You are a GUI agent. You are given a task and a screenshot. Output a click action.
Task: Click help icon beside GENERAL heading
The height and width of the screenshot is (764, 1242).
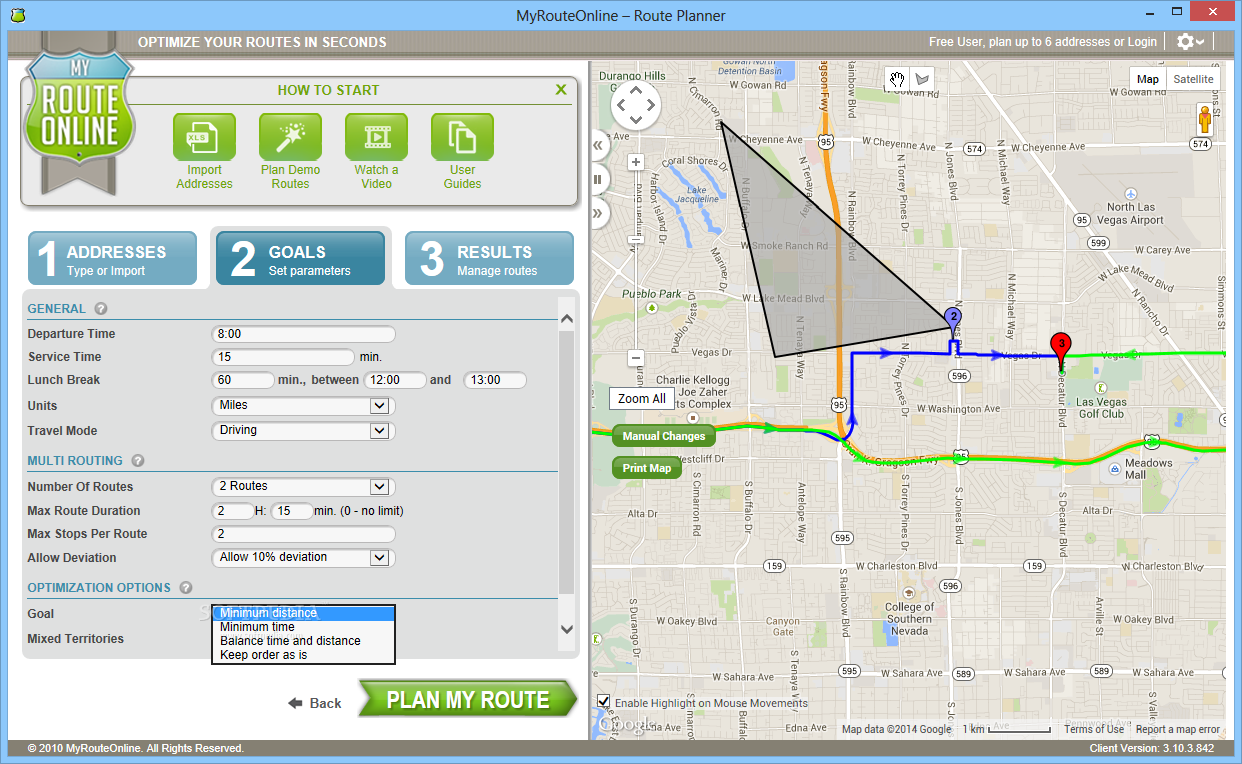coord(101,309)
